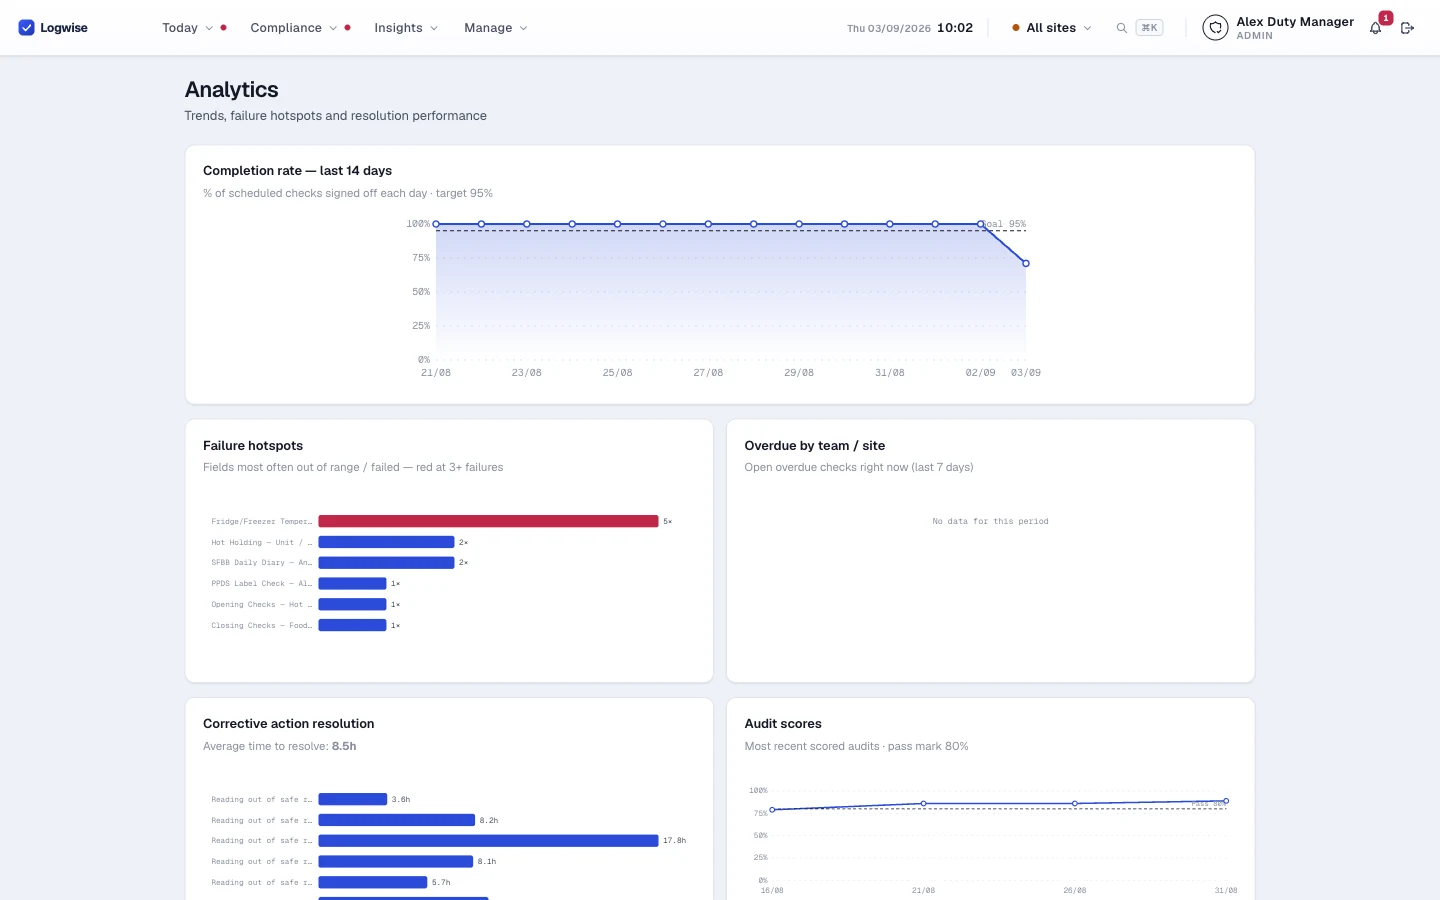Click the 8.2h resolution bar
This screenshot has width=1440, height=900.
(396, 820)
